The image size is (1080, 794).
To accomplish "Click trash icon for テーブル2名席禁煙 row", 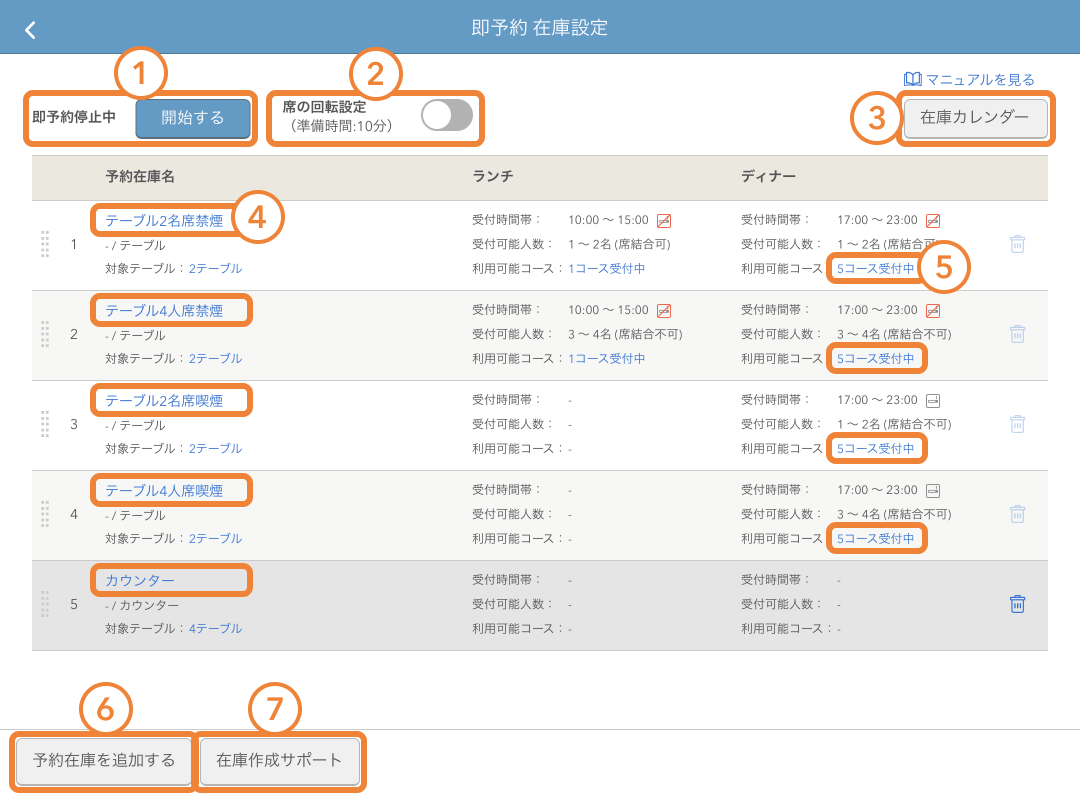I will pos(1017,244).
